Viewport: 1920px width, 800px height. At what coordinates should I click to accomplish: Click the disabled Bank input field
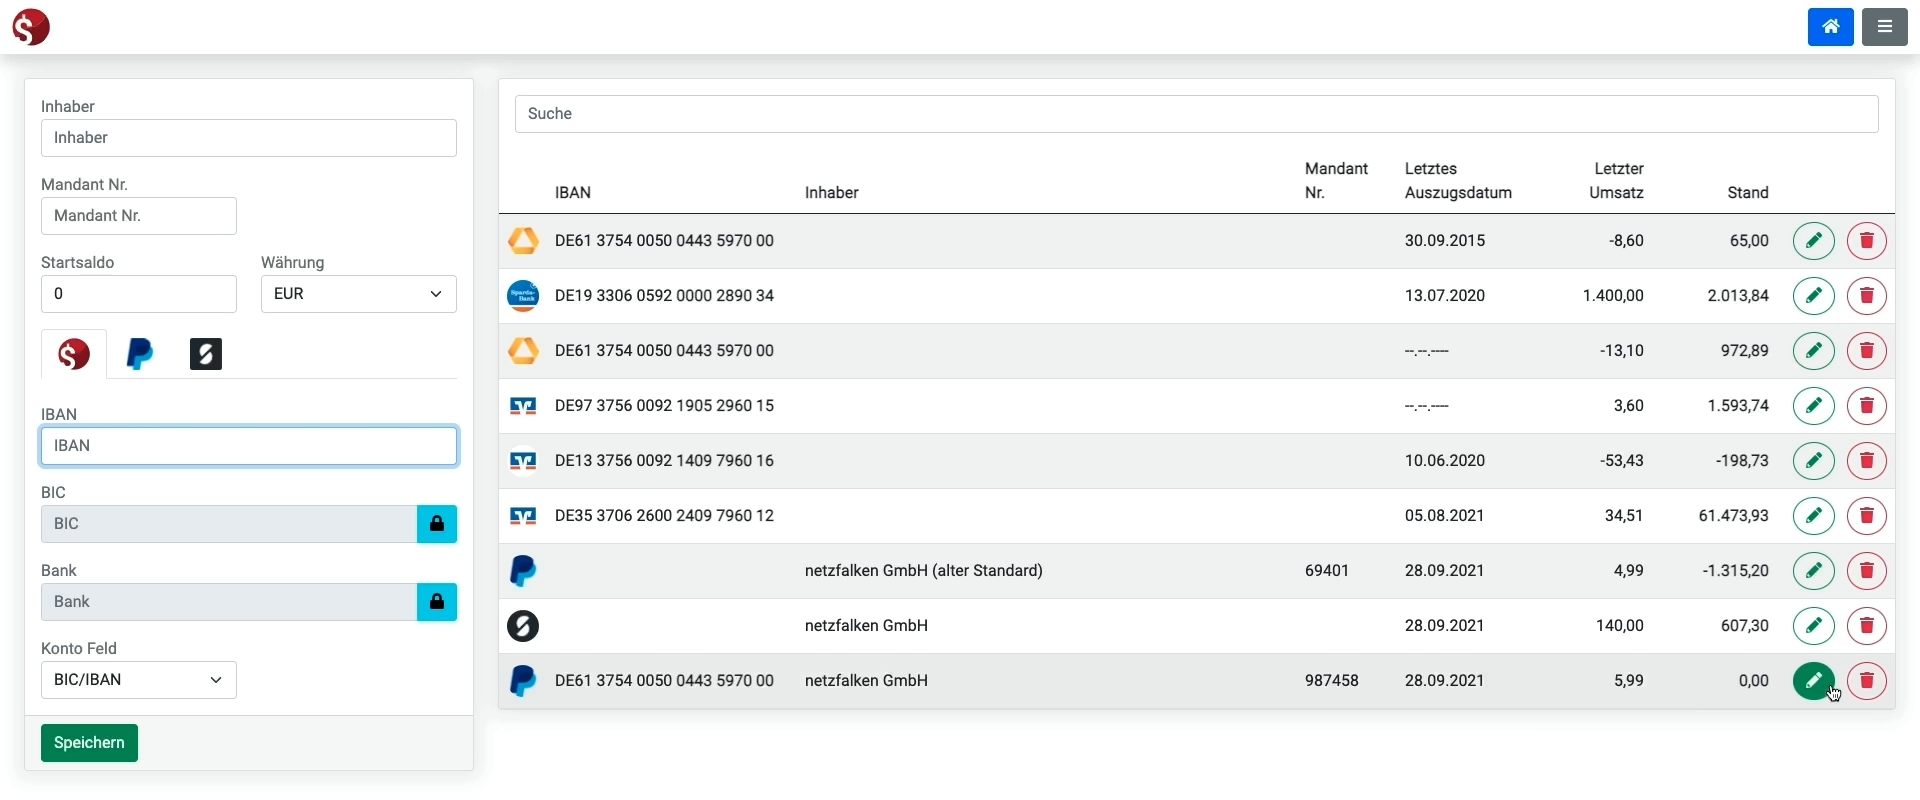point(229,602)
